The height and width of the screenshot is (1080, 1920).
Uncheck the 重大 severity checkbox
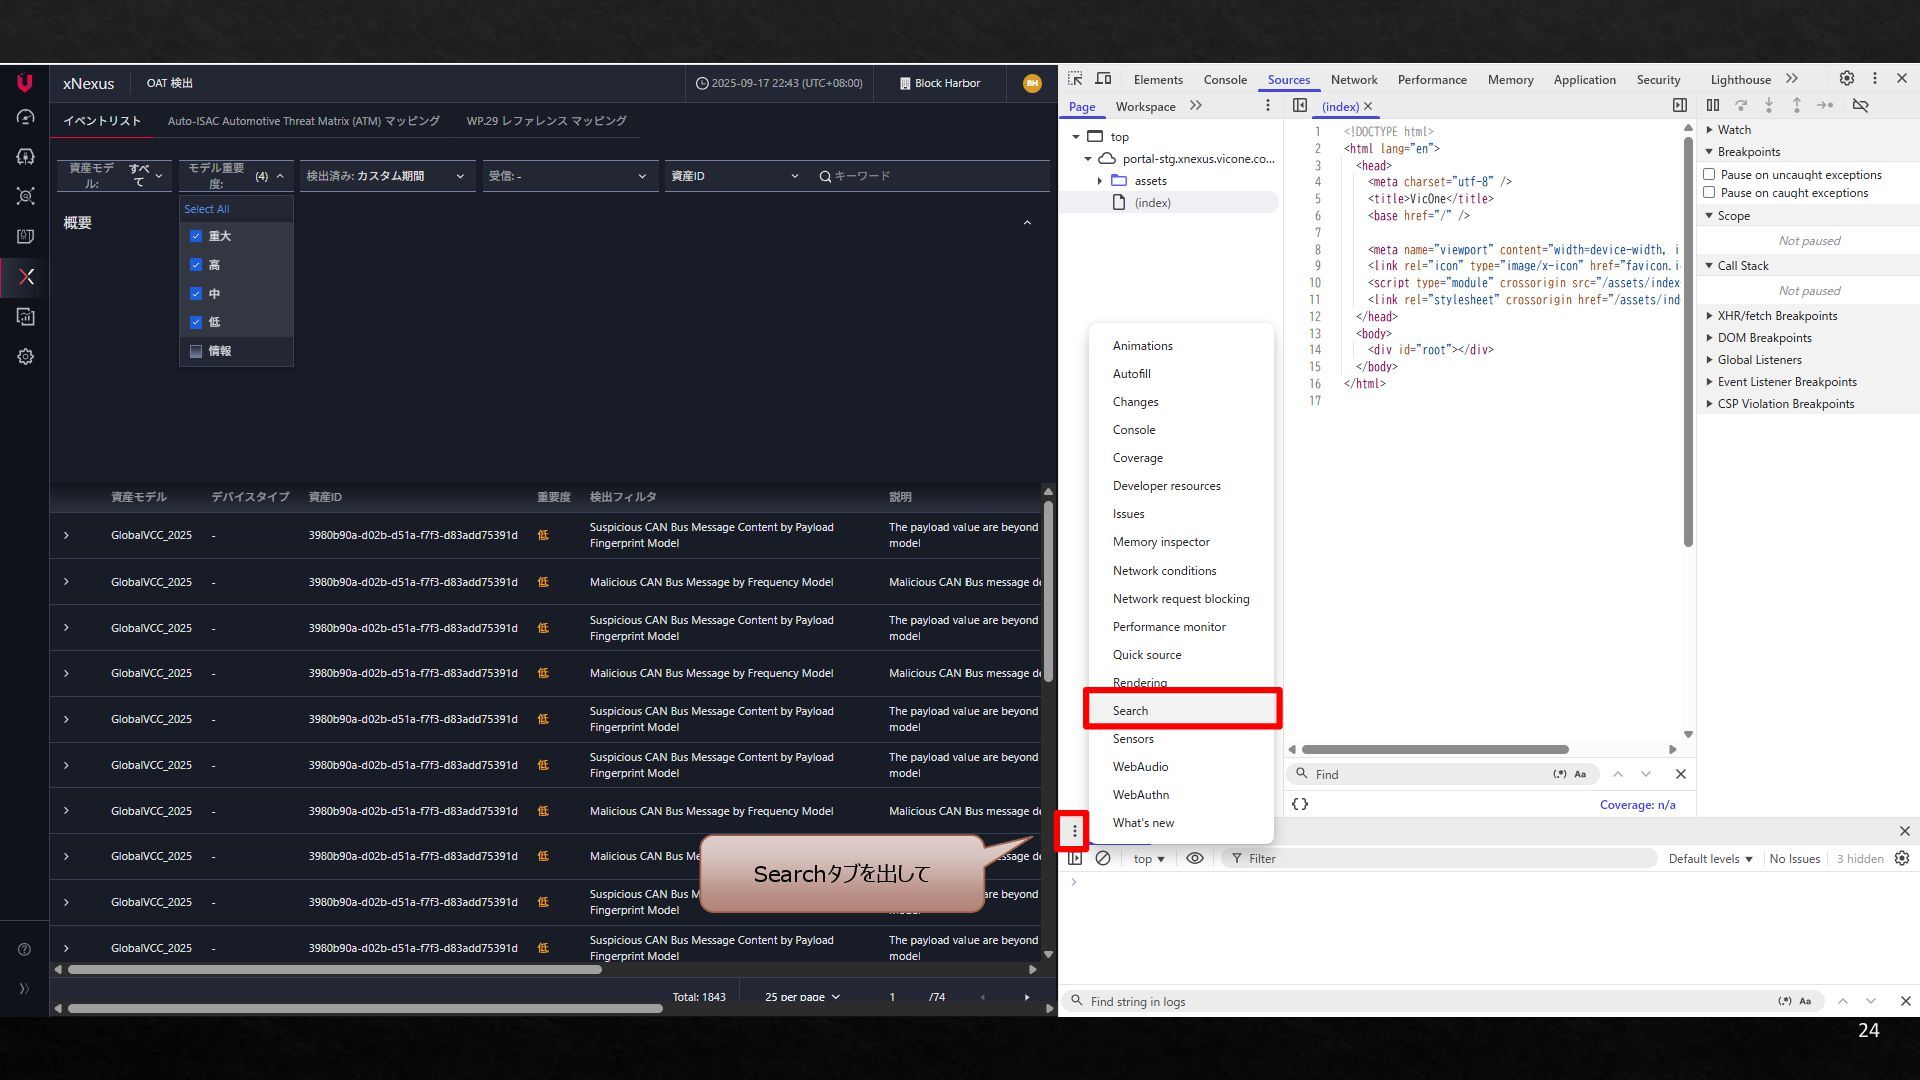pyautogui.click(x=196, y=236)
